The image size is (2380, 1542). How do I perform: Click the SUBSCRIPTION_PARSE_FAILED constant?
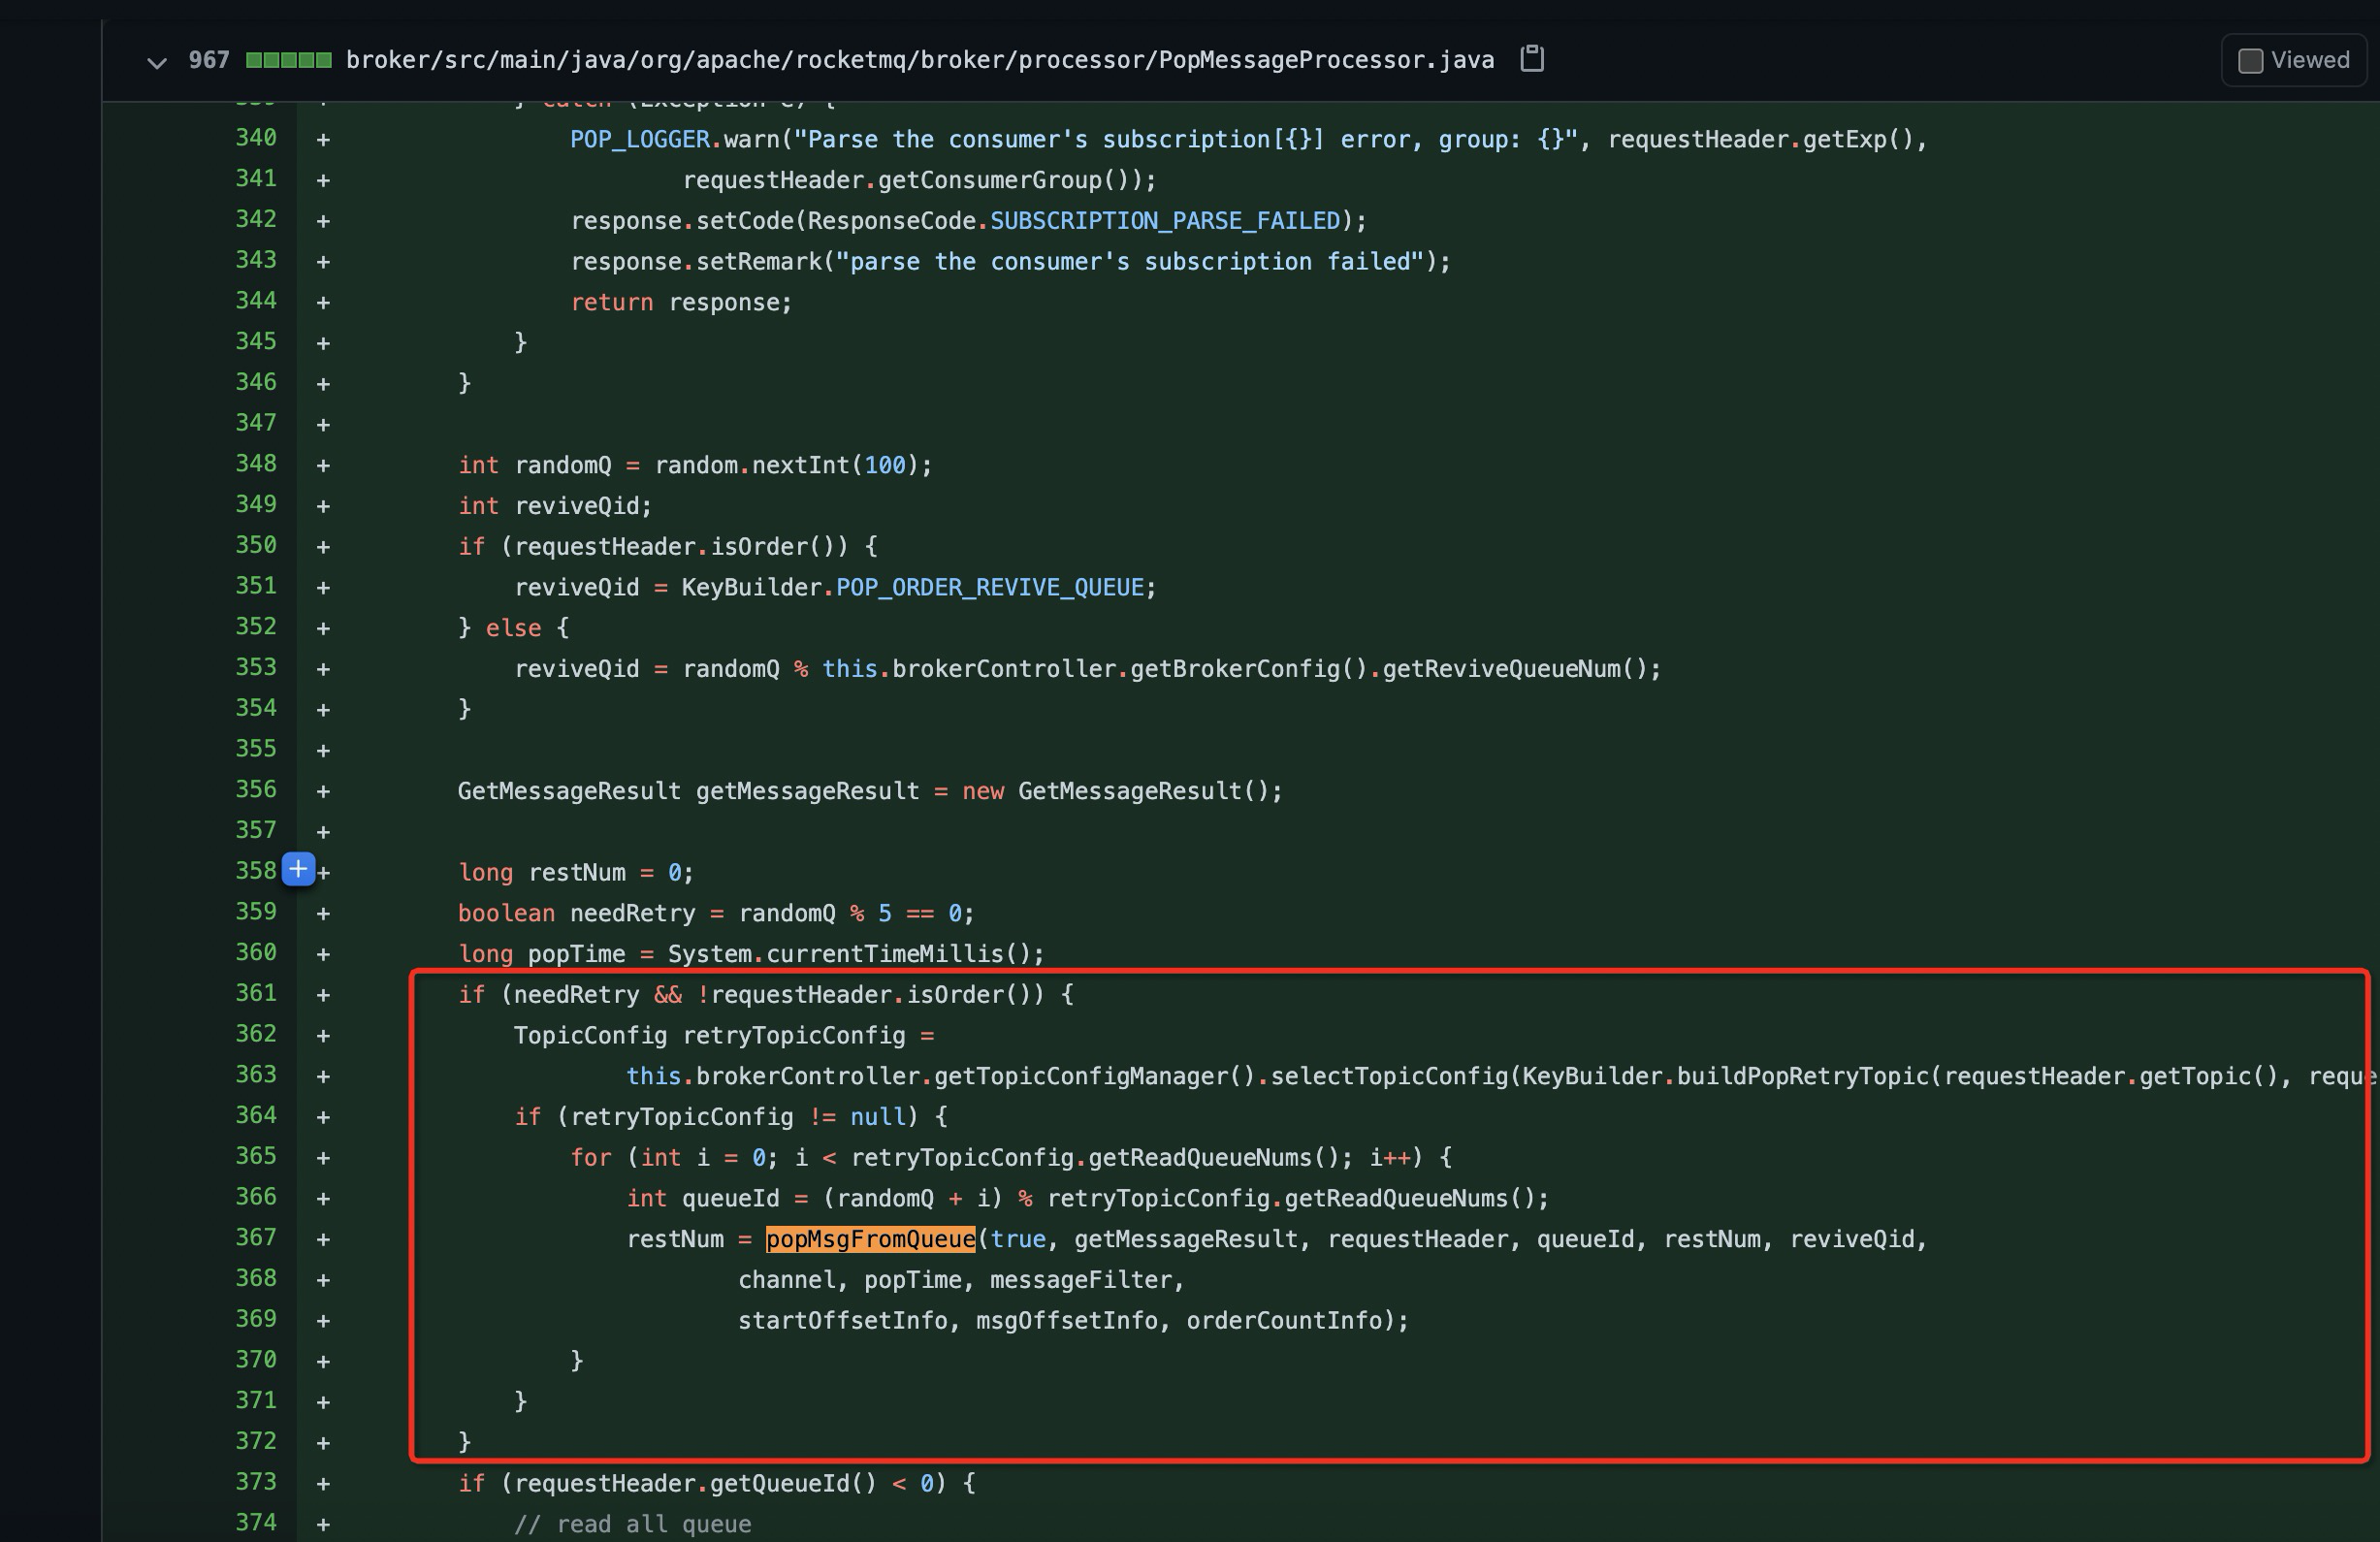click(x=1164, y=221)
